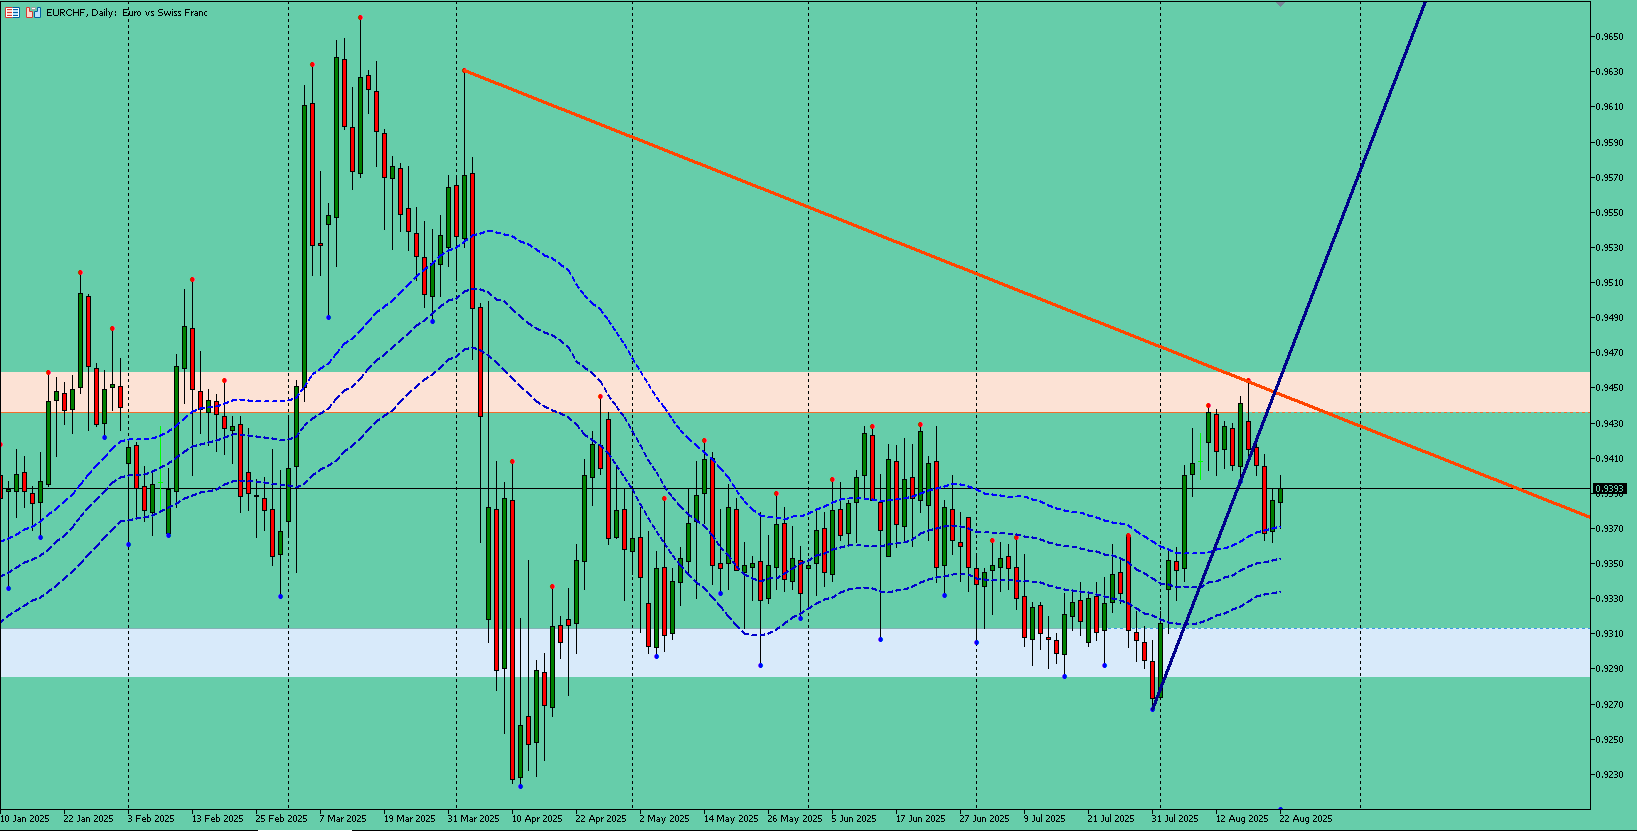Click the 22 Jan 2025 date label
The image size is (1637, 831).
pyautogui.click(x=88, y=819)
